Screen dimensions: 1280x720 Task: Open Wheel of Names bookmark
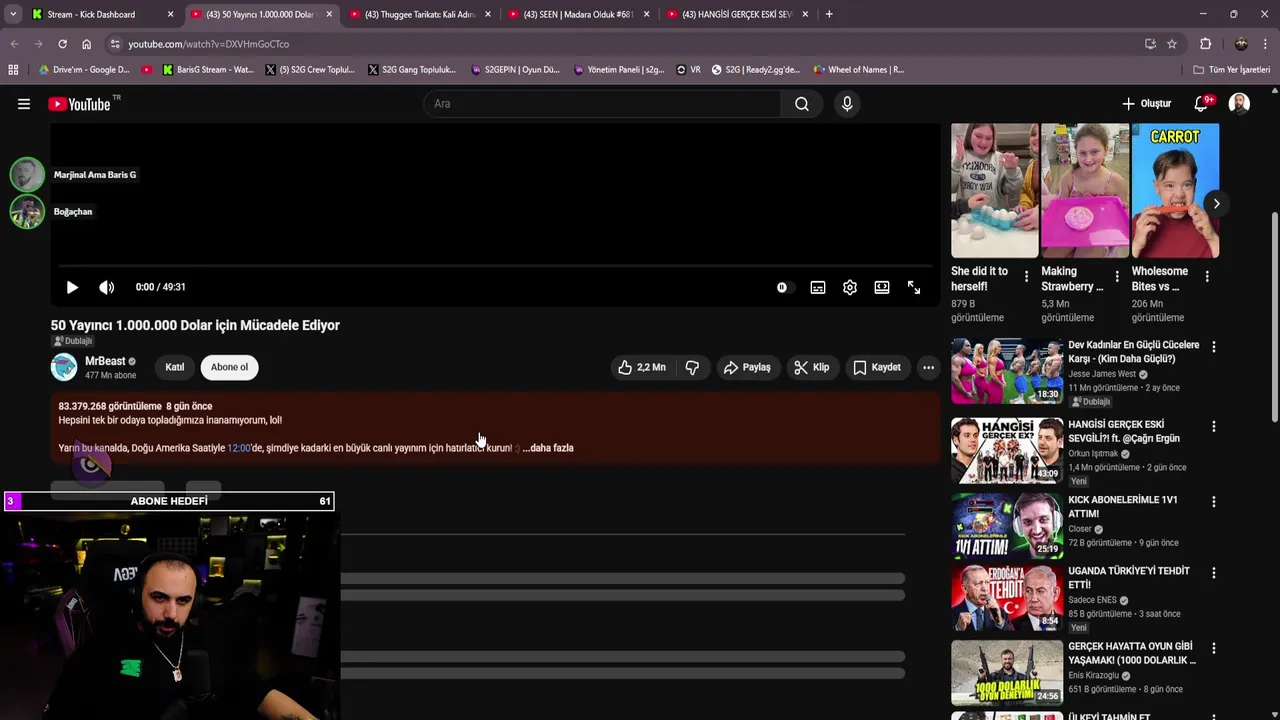[859, 70]
